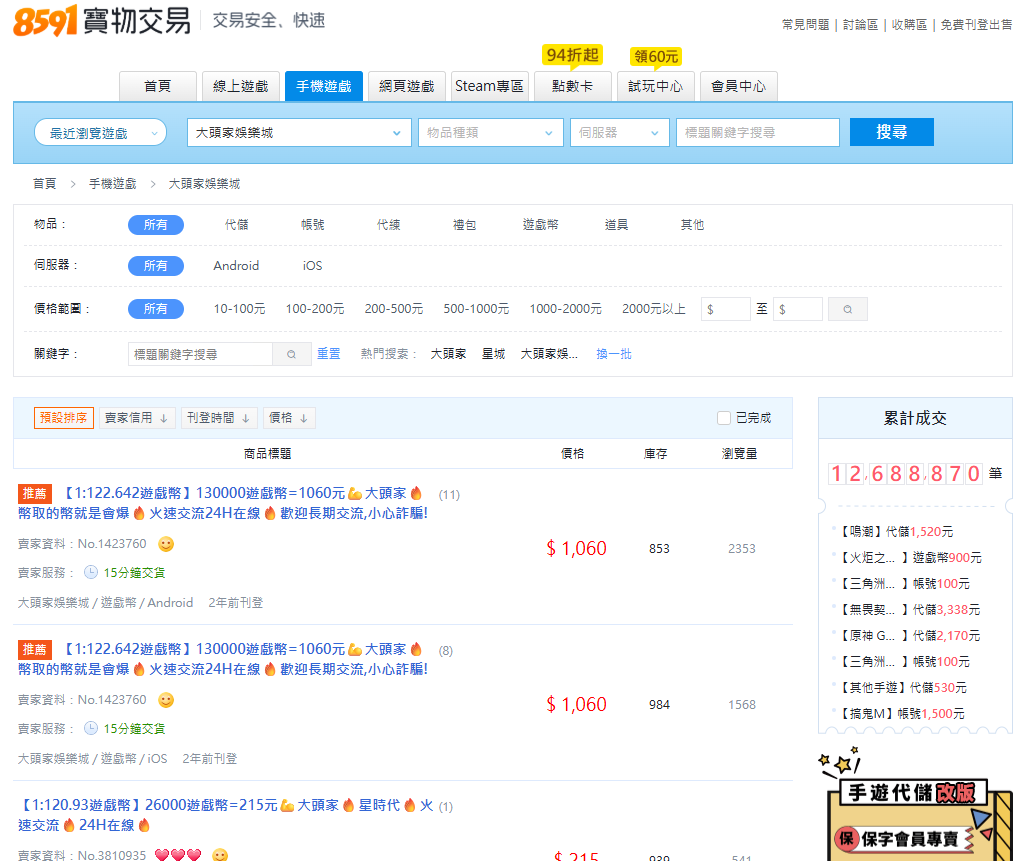The height and width of the screenshot is (861, 1015).
Task: Focus the 關鍵字 filter input field
Action: click(x=200, y=354)
